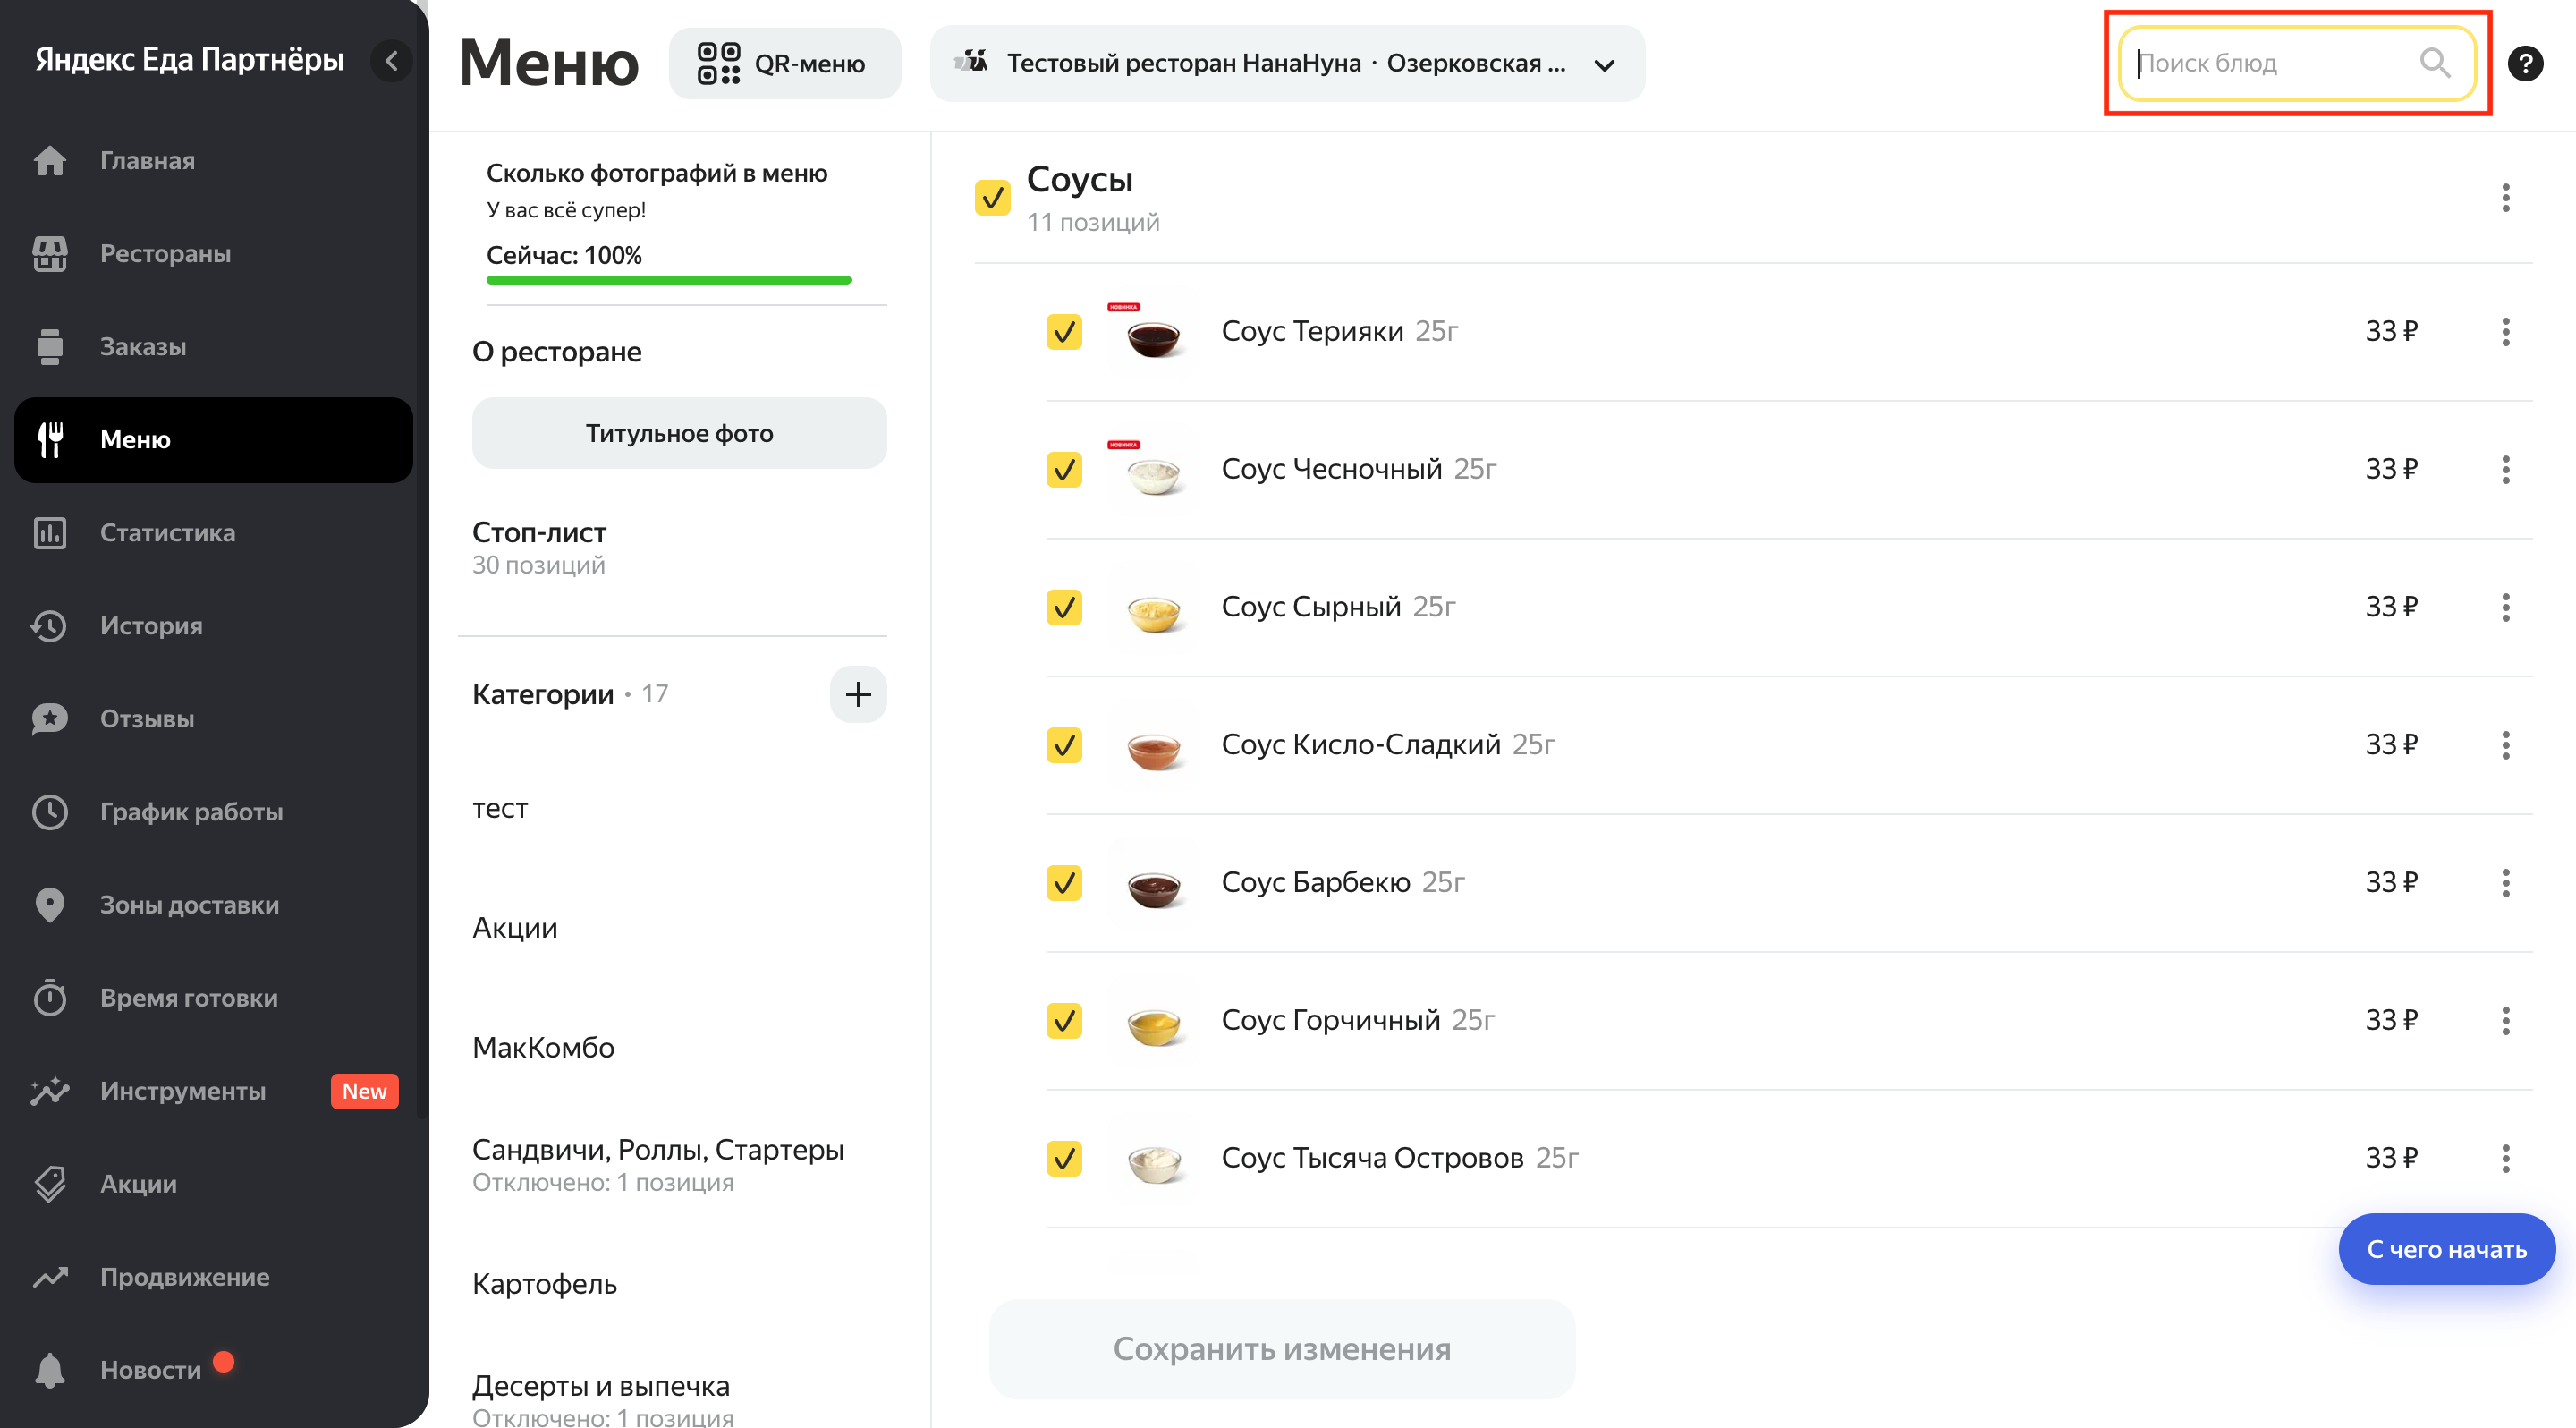Click Сохранить изменения button
This screenshot has height=1428, width=2576.
coord(1282,1349)
